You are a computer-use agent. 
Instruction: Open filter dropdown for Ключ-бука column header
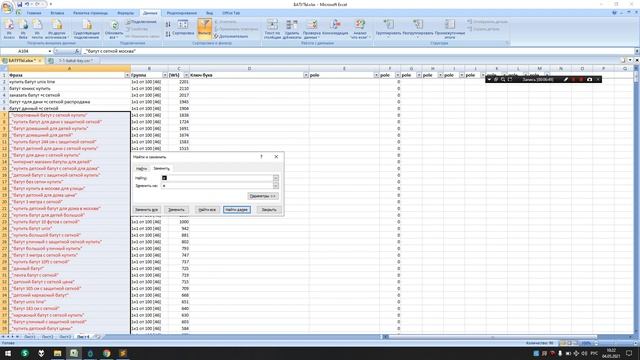click(306, 75)
